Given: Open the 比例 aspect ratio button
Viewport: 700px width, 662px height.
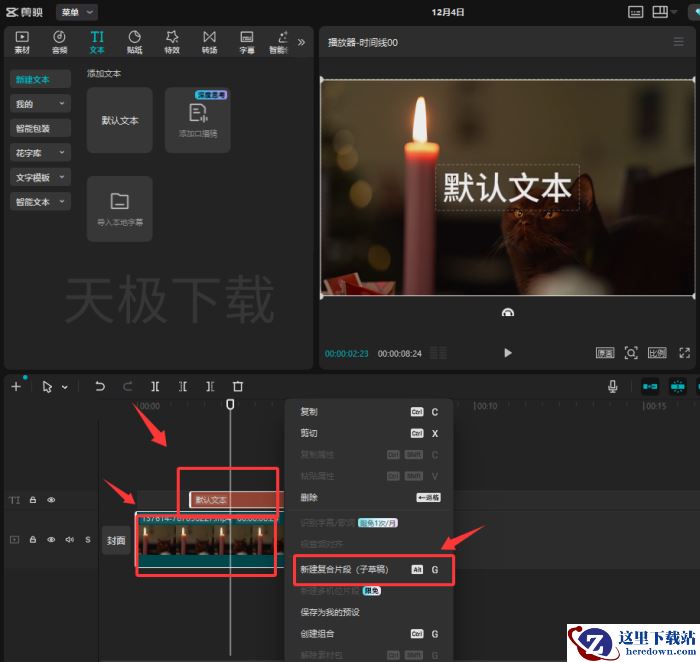Looking at the screenshot, I should click(657, 353).
